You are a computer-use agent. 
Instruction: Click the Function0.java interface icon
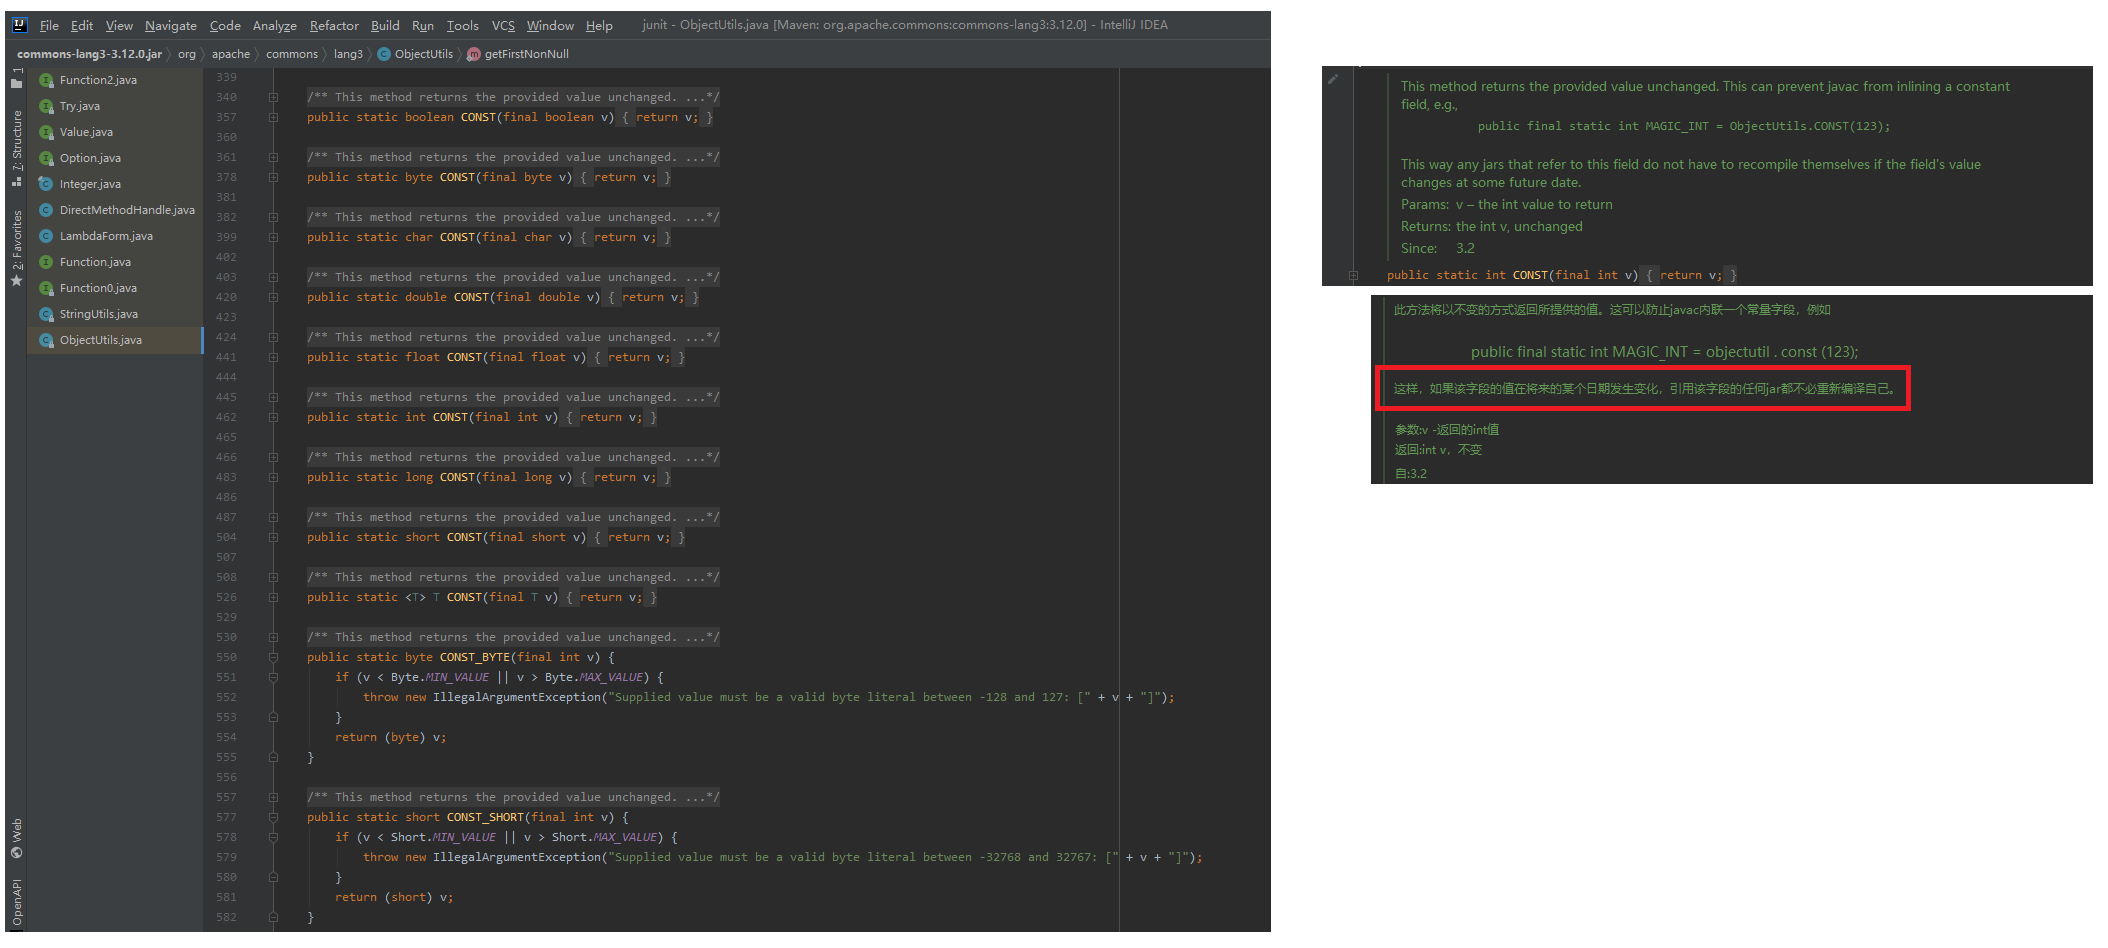46,288
